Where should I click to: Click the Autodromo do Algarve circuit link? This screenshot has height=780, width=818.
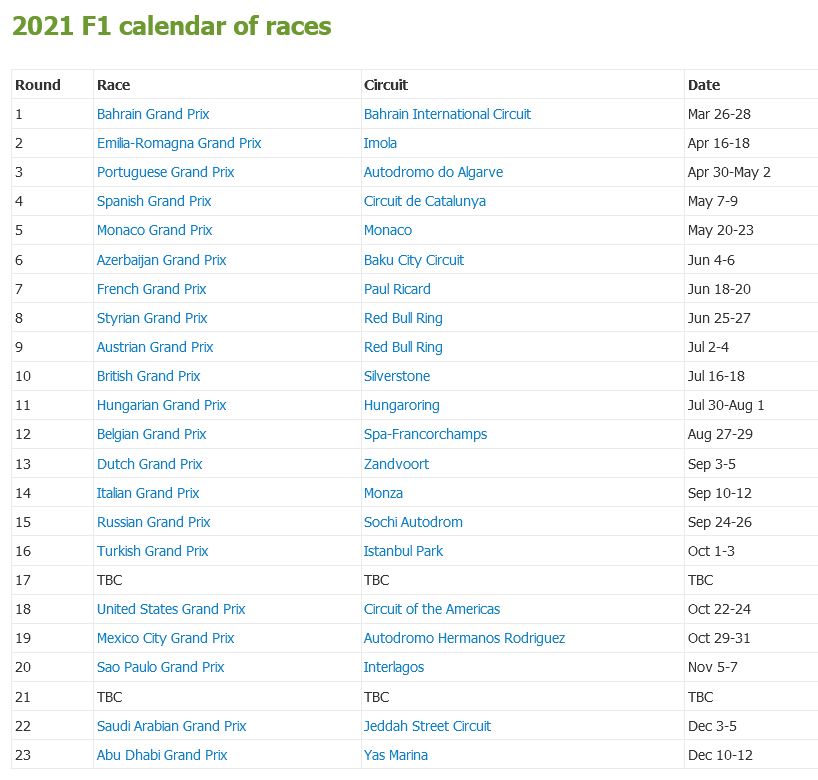[x=433, y=172]
